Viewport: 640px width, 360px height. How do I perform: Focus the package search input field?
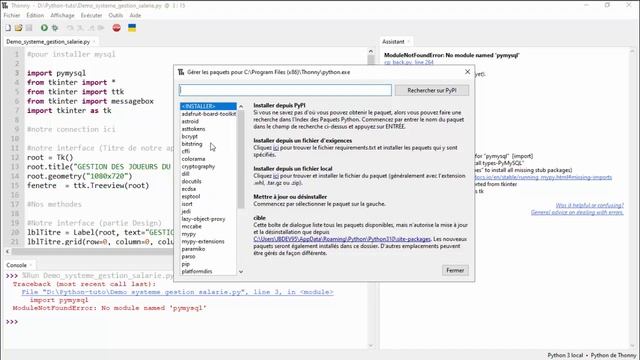point(285,90)
